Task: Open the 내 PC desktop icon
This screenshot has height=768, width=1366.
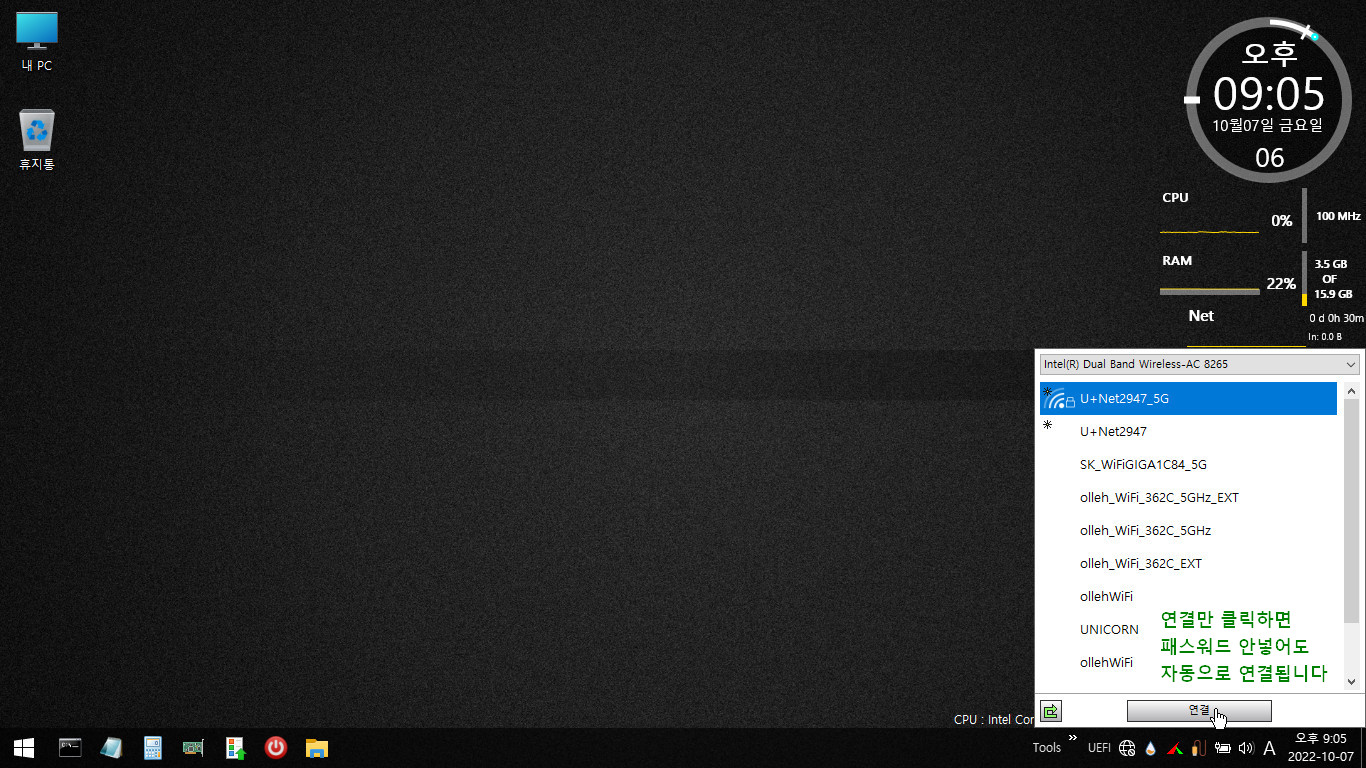Action: (37, 43)
